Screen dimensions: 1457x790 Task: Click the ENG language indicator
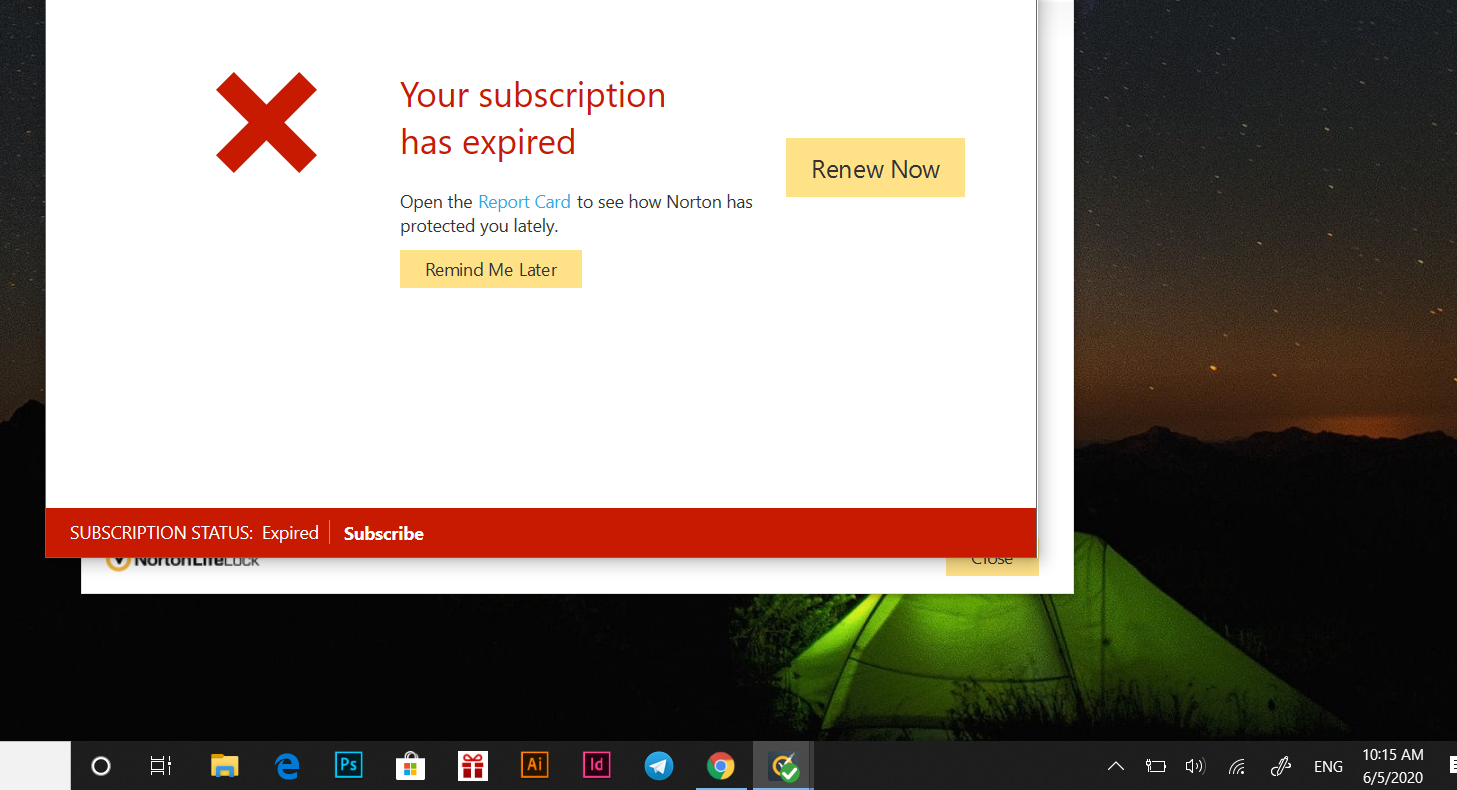(x=1328, y=767)
